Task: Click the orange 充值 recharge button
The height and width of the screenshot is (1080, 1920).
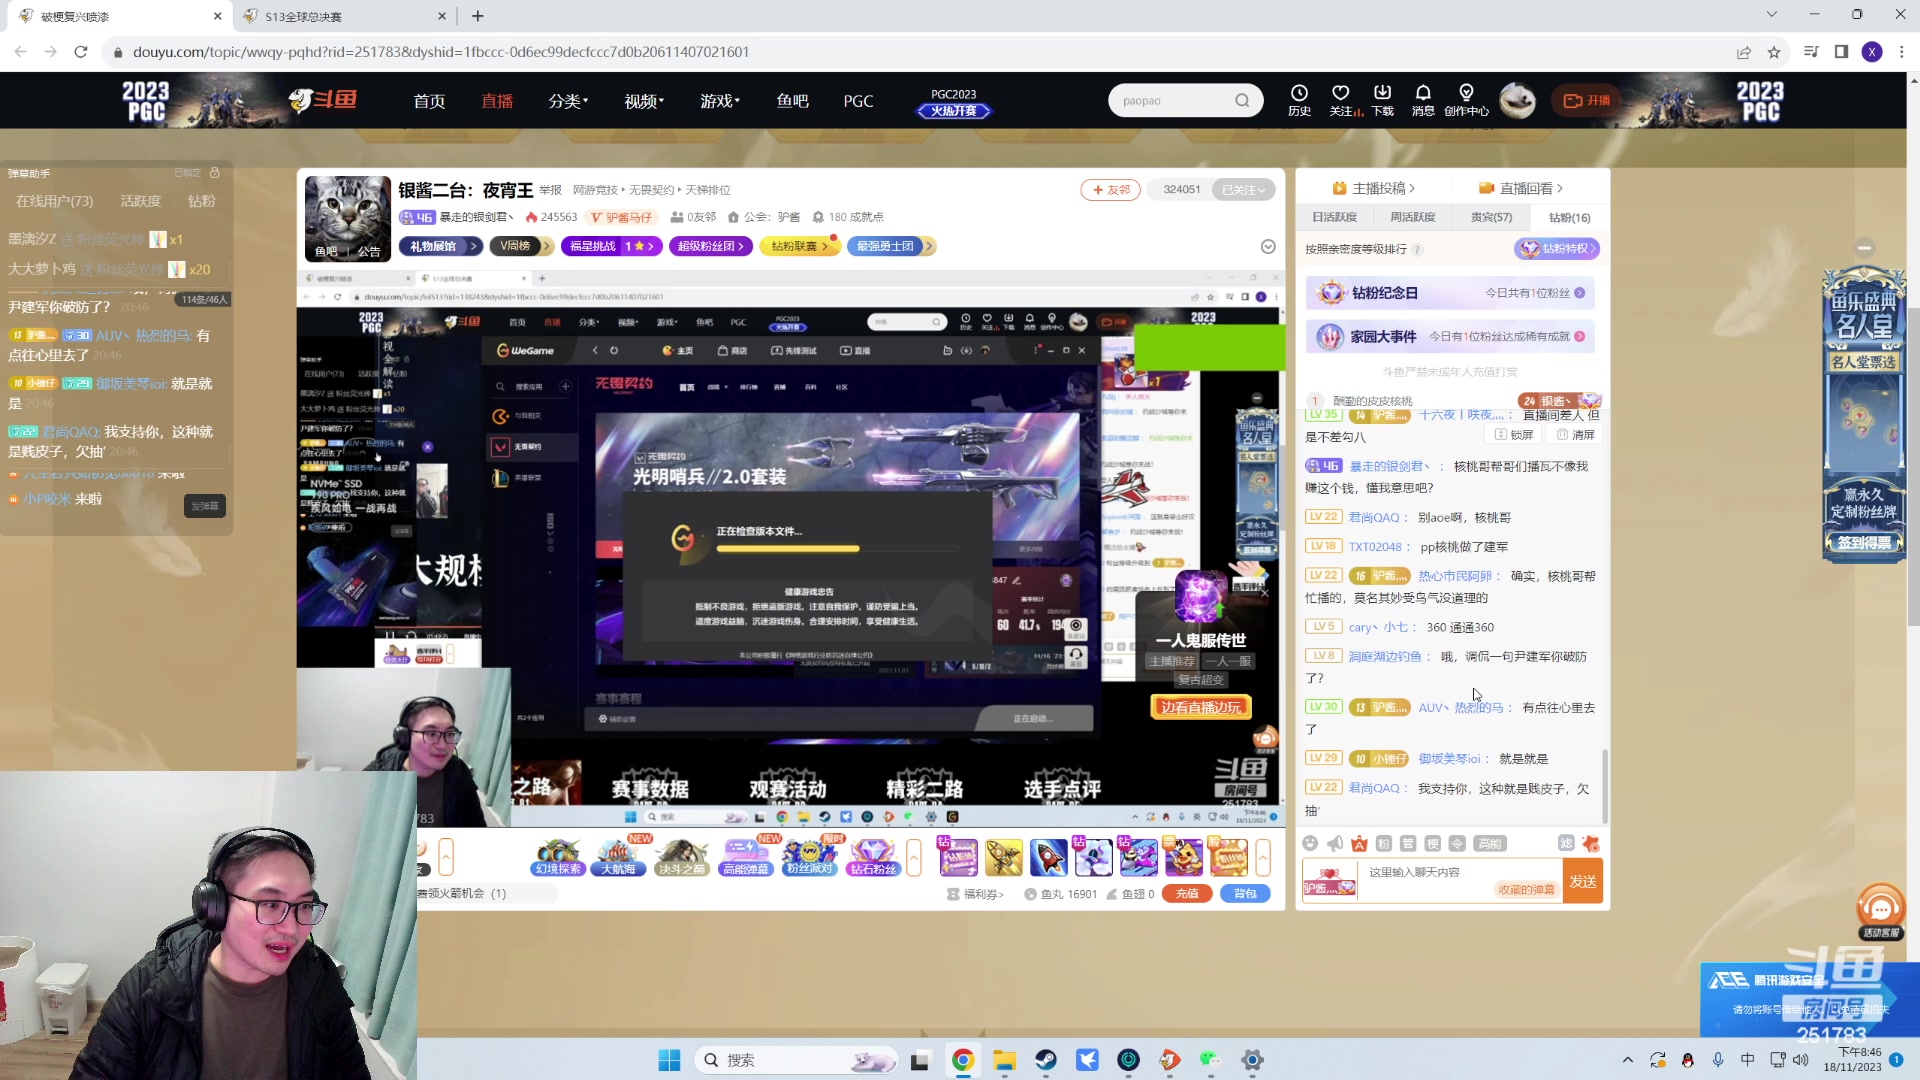Action: [x=1187, y=893]
